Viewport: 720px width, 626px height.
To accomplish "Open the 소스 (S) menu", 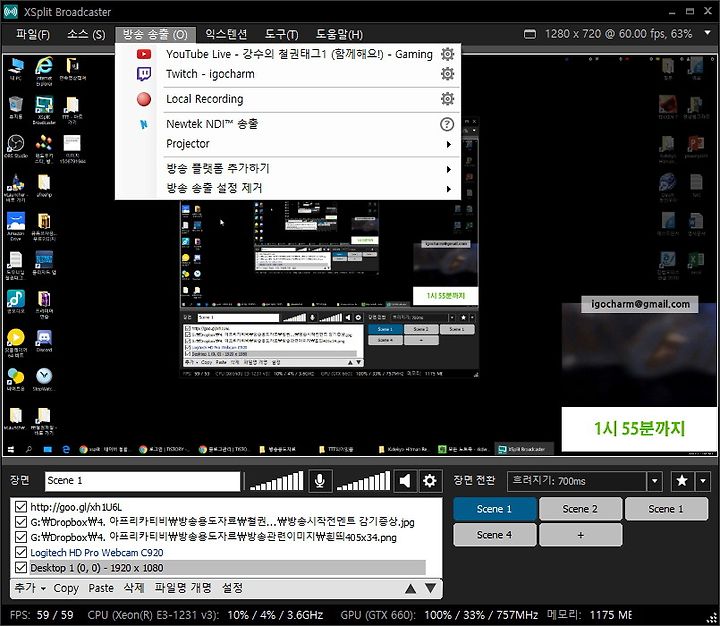I will [x=86, y=34].
